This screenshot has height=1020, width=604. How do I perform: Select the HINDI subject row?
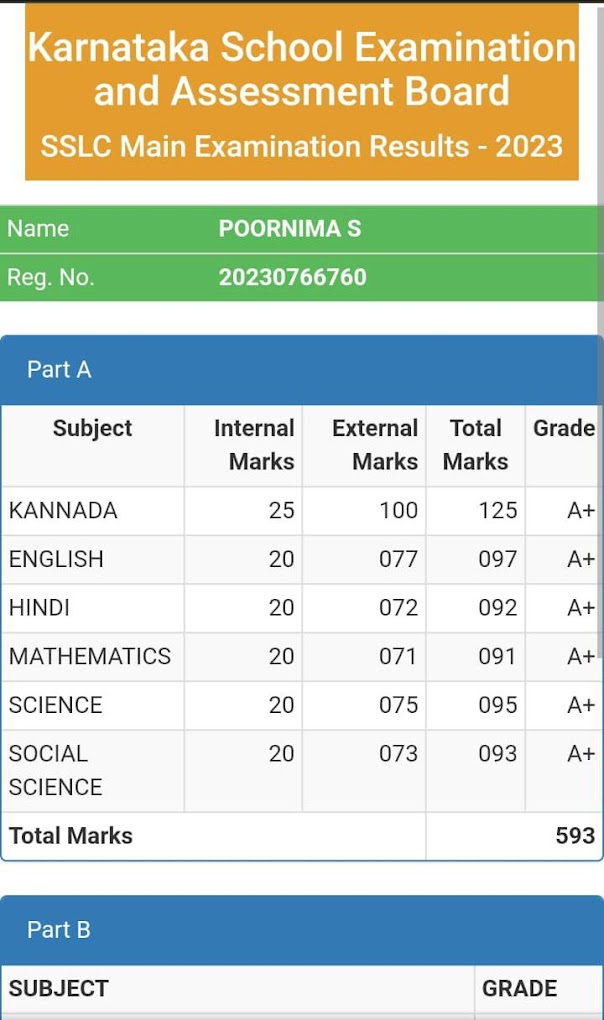[x=302, y=608]
